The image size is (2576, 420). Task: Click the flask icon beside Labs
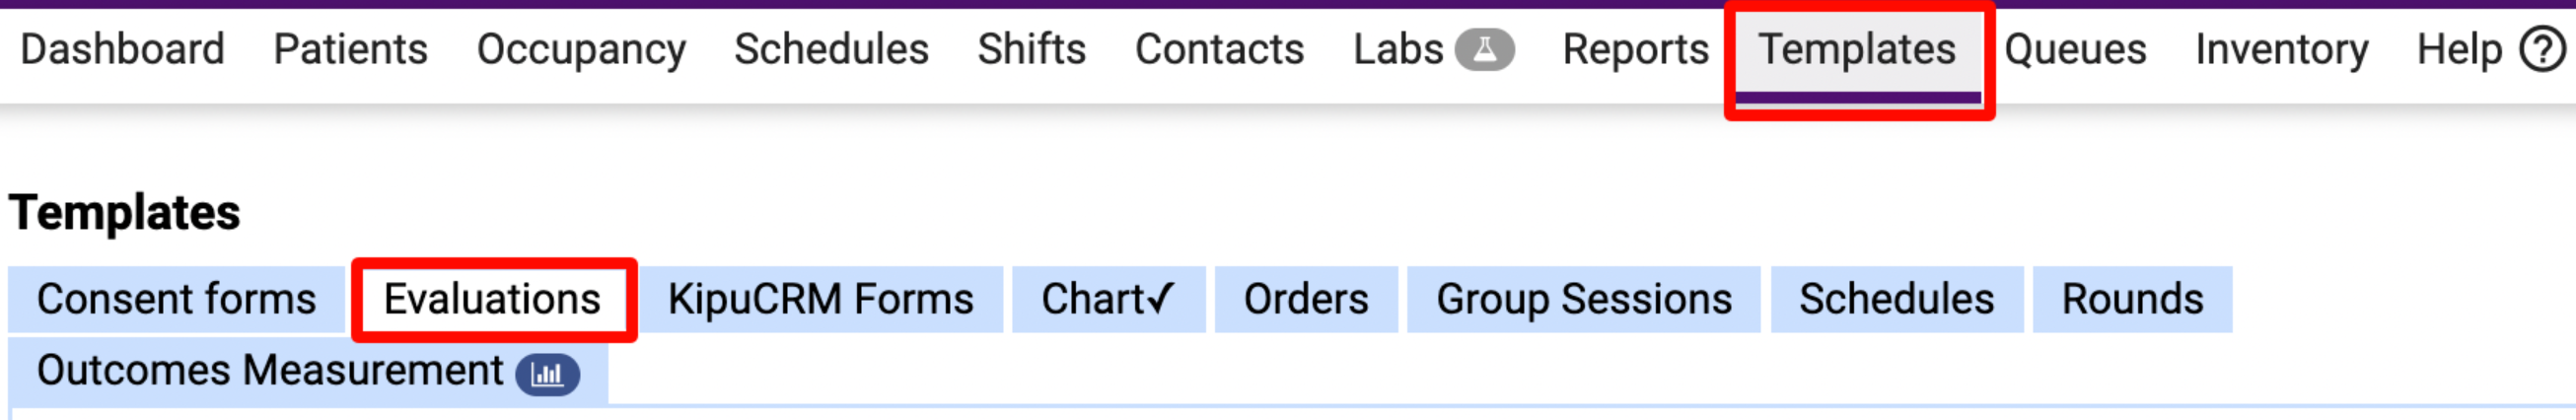(x=1484, y=50)
